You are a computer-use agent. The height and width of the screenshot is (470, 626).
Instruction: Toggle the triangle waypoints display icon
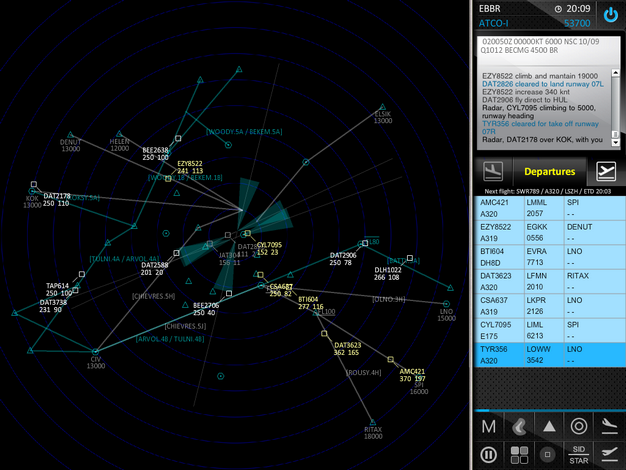(x=548, y=426)
